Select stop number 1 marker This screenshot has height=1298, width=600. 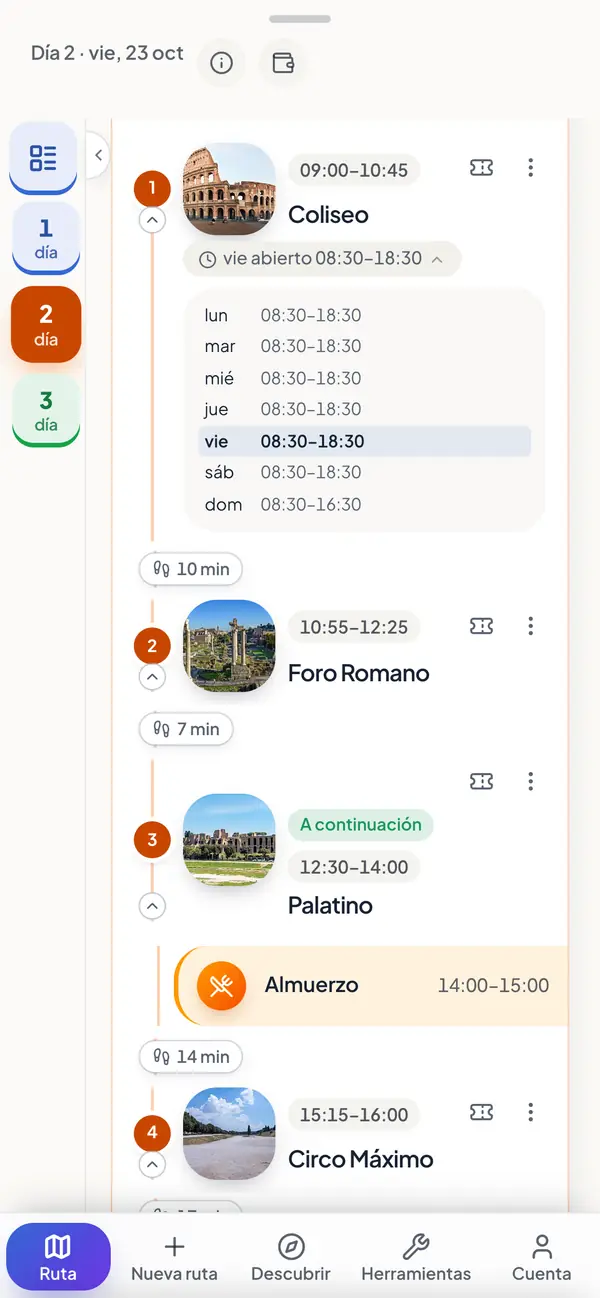[x=152, y=187]
